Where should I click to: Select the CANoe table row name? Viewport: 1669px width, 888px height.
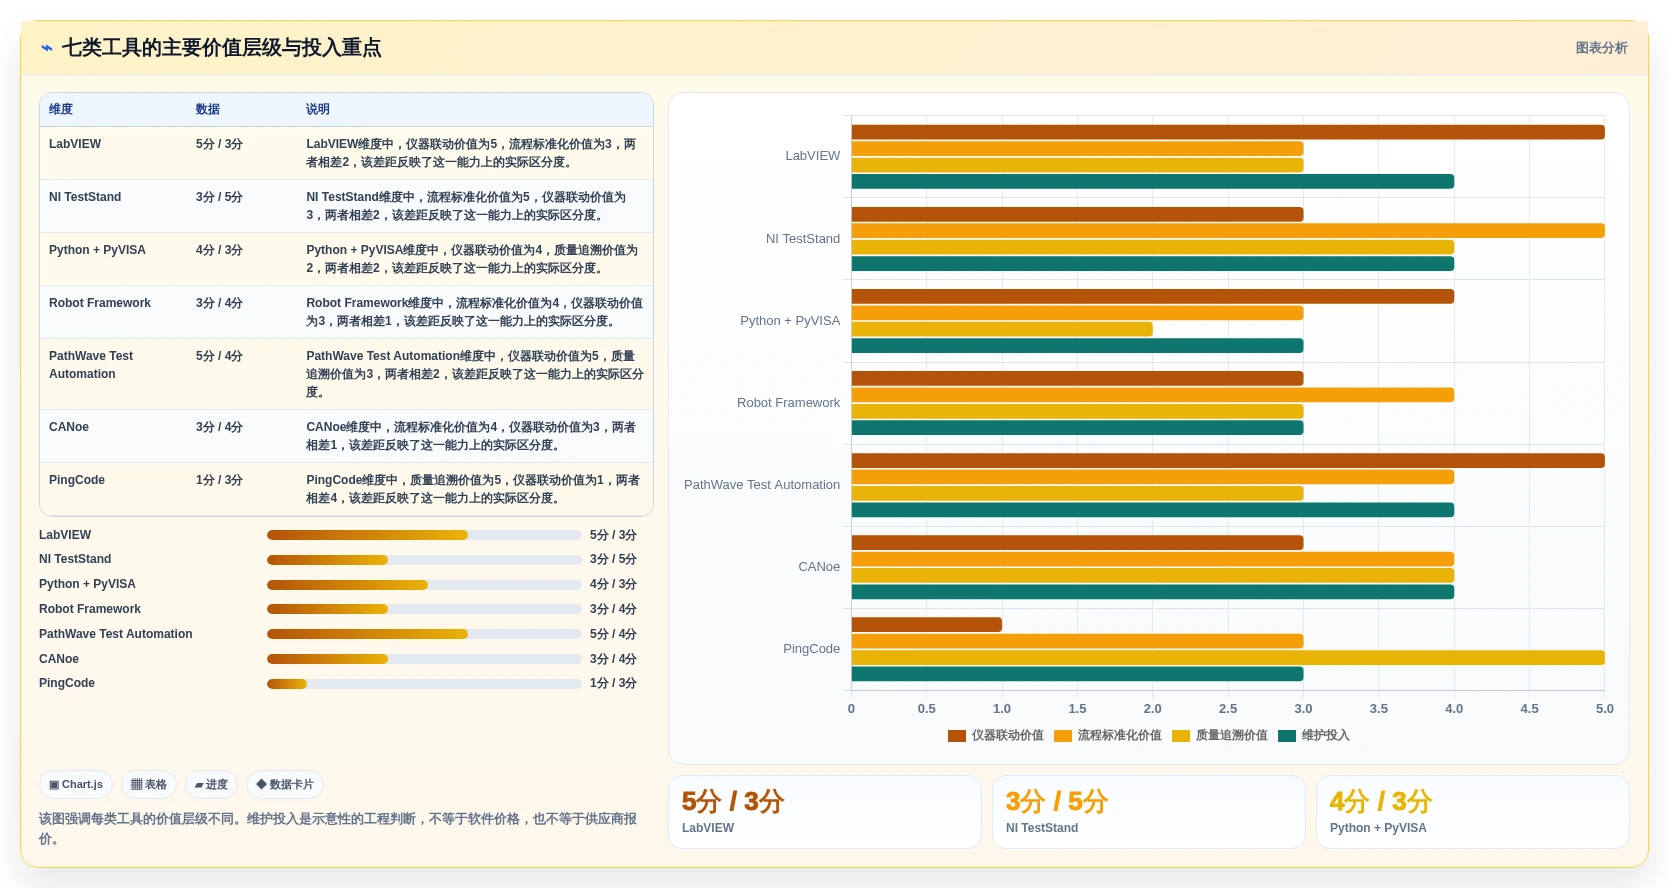click(69, 427)
